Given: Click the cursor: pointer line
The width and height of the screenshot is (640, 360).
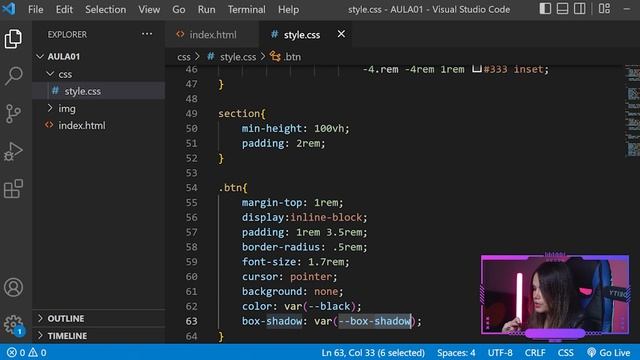Looking at the screenshot, I should pyautogui.click(x=289, y=277).
